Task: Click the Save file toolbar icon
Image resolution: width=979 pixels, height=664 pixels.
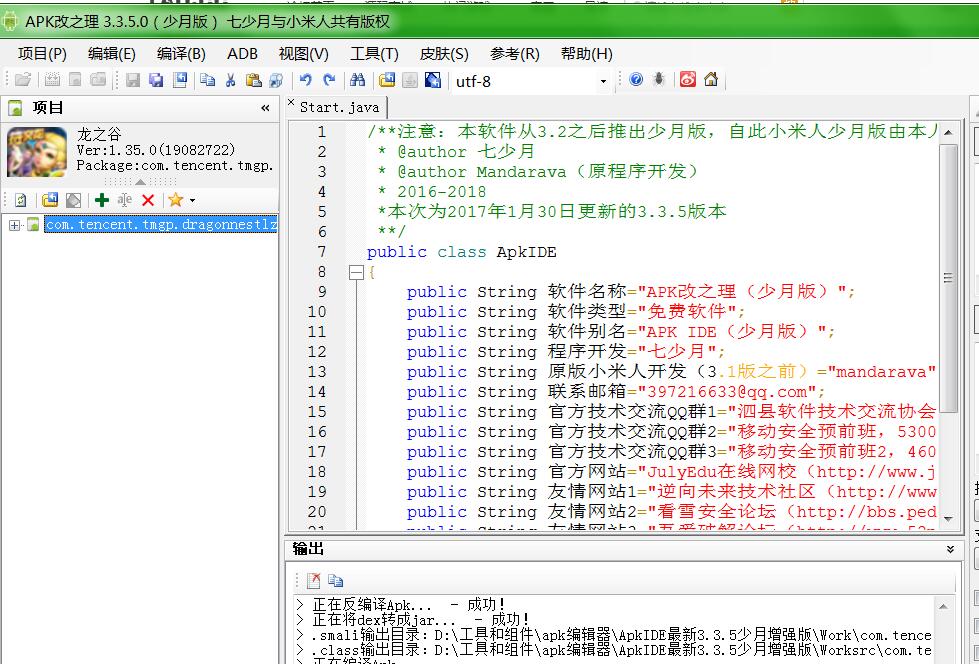Action: tap(133, 81)
